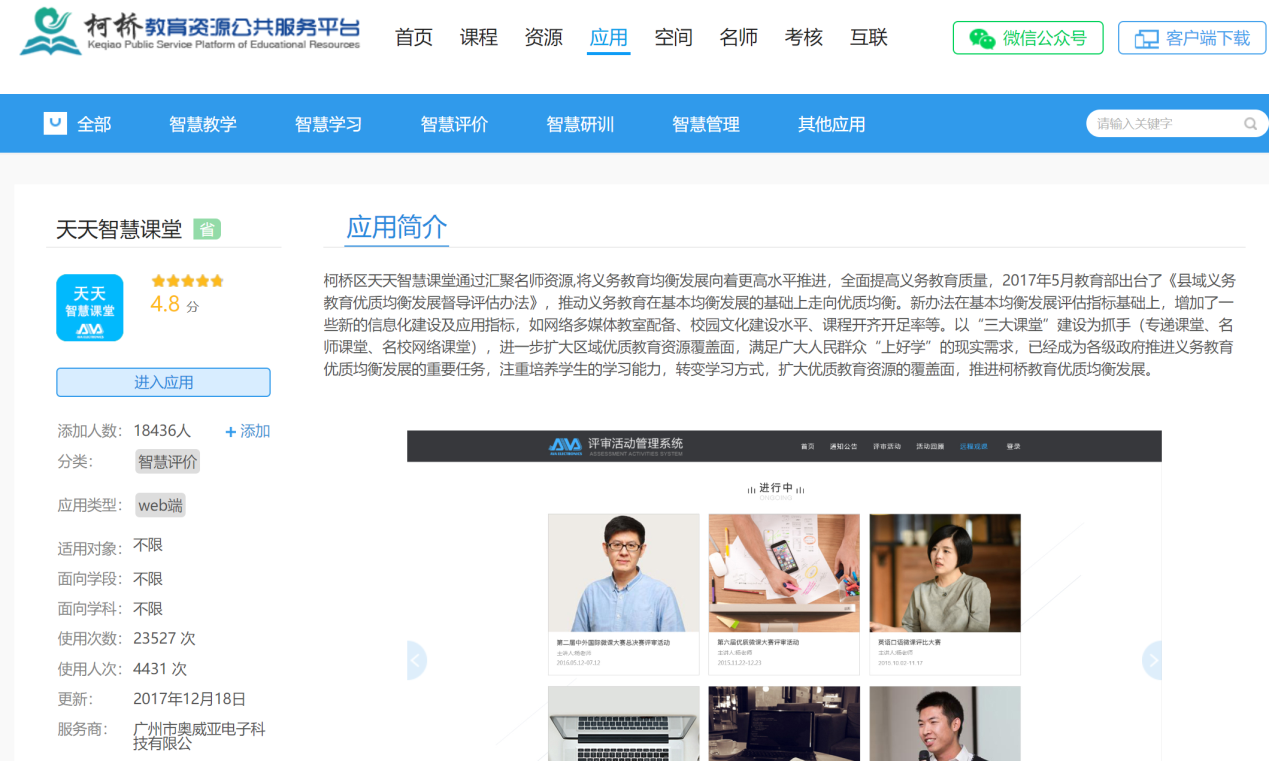Click the + 添加 link

pos(248,431)
